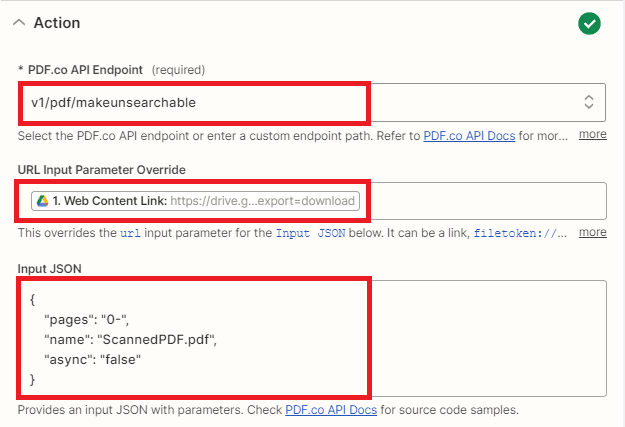Viewport: 625px width, 427px height.
Task: Click the bold Input JSON field label
Action: pos(51,267)
